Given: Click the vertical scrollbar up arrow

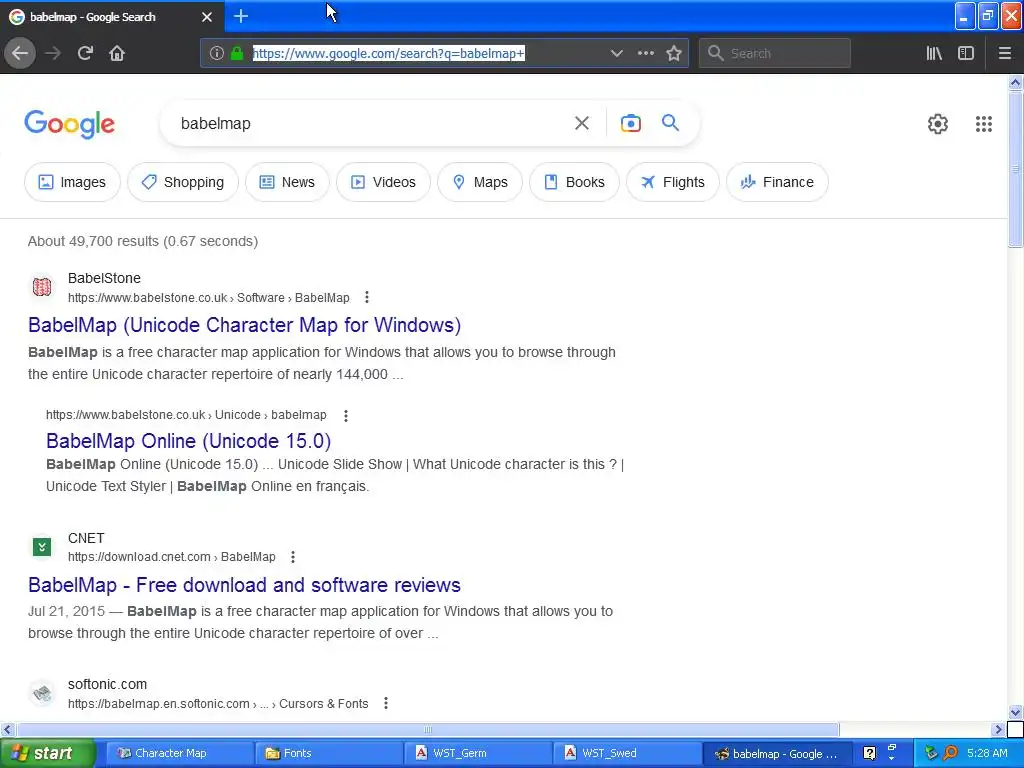Looking at the screenshot, I should [x=1015, y=82].
